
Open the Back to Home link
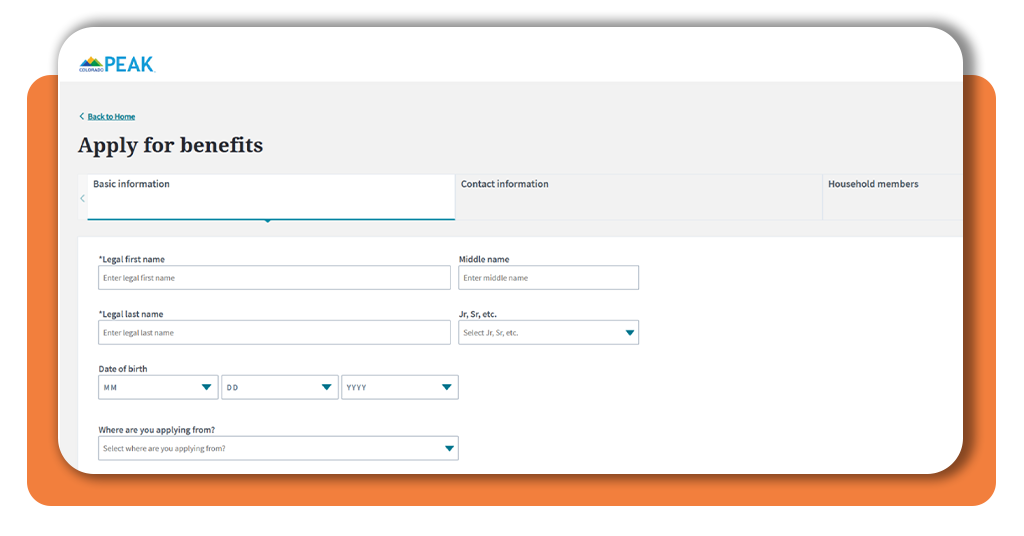pyautogui.click(x=111, y=116)
